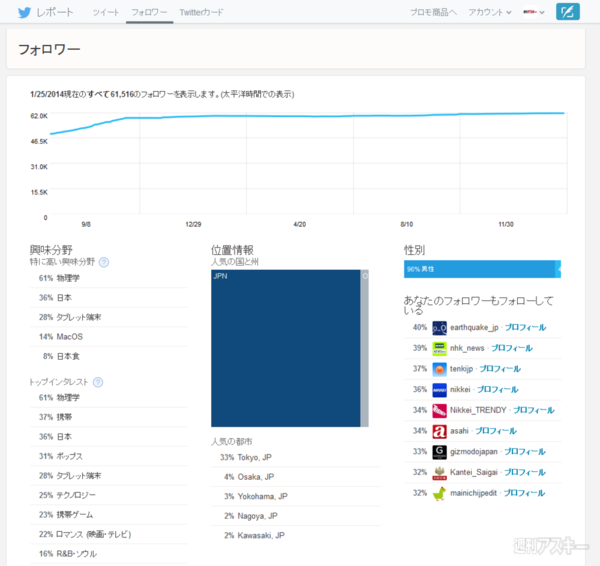Image resolution: width=600 pixels, height=566 pixels.
Task: Click the Kantei_Saigai avatar icon
Action: coord(439,473)
